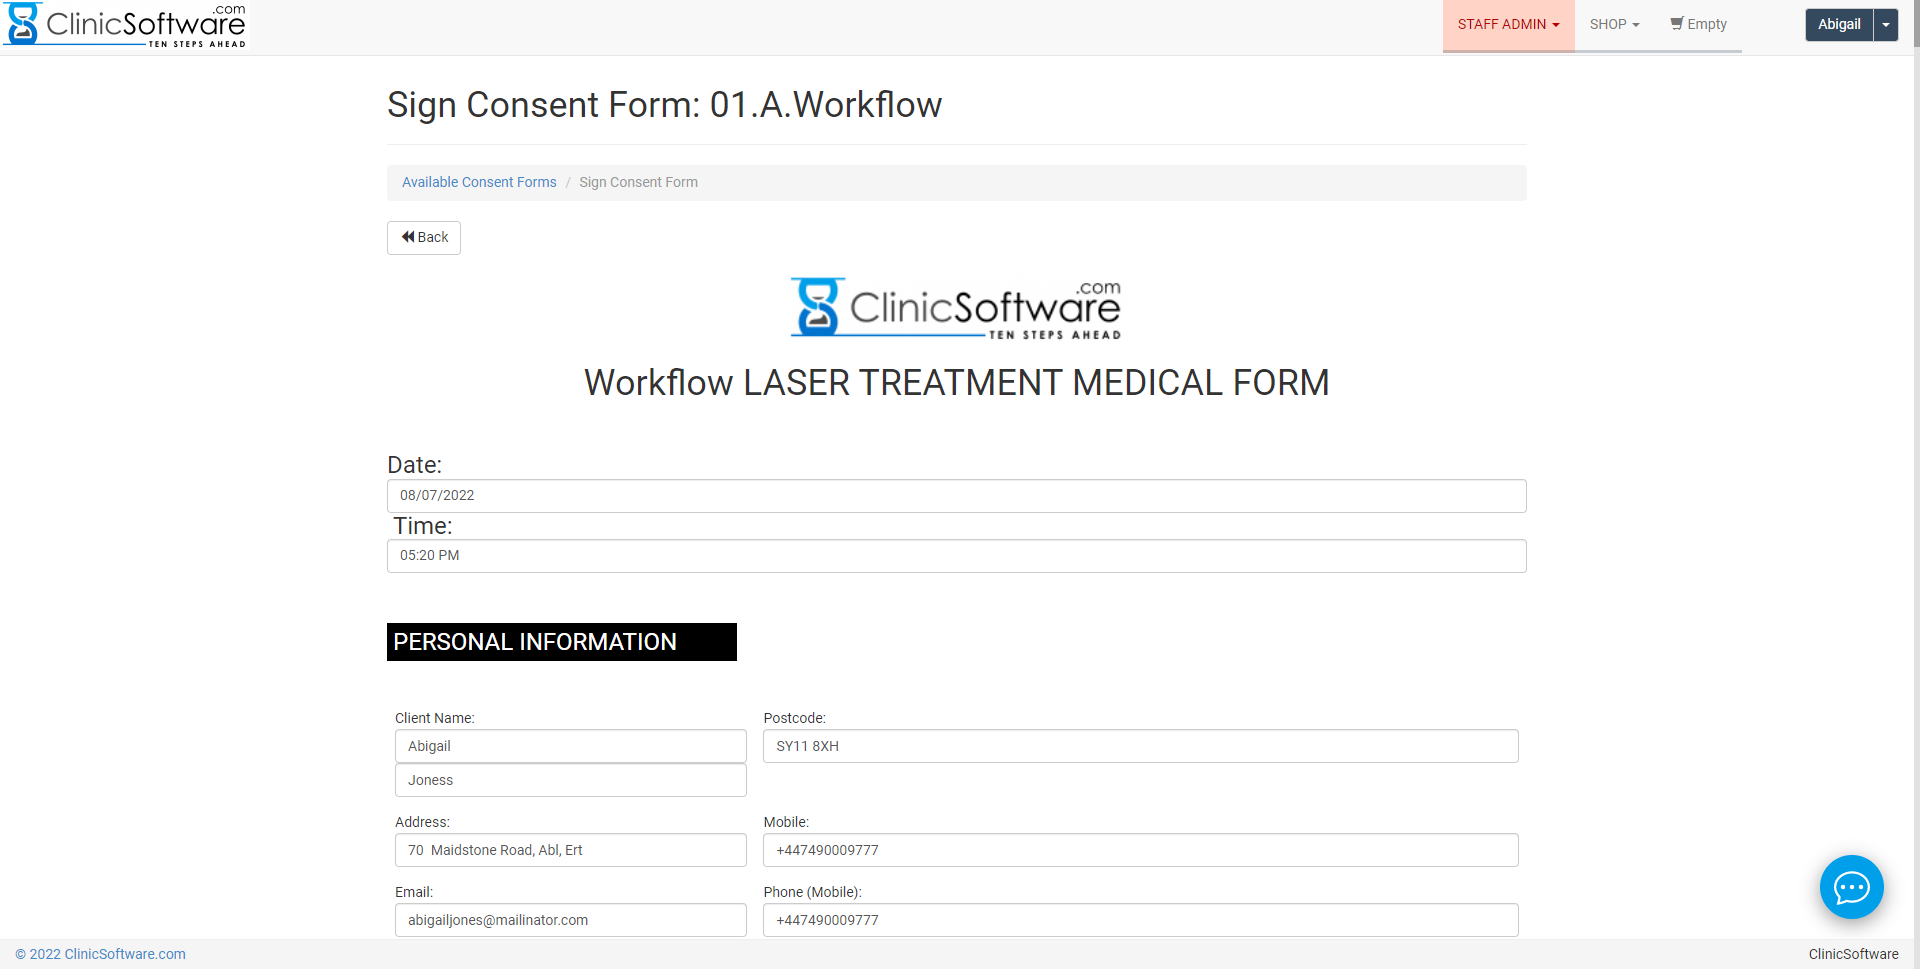Viewport: 1920px width, 969px height.
Task: Focus the Postcode field SY11 8XH
Action: point(1140,746)
